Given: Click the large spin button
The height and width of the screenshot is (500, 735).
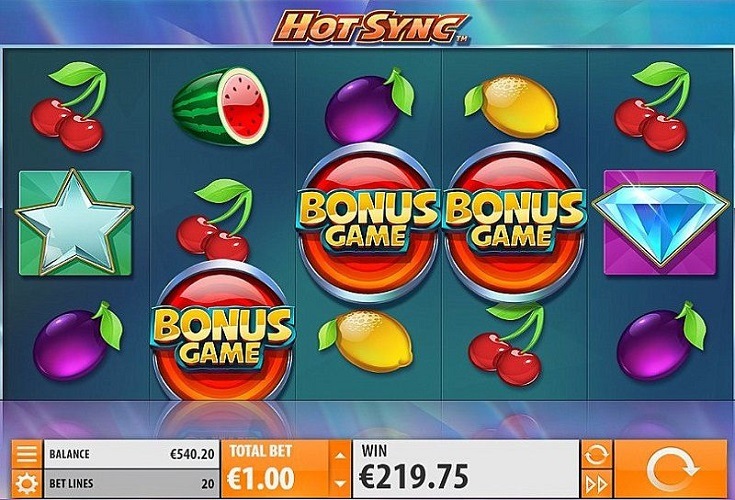Looking at the screenshot, I should [670, 469].
